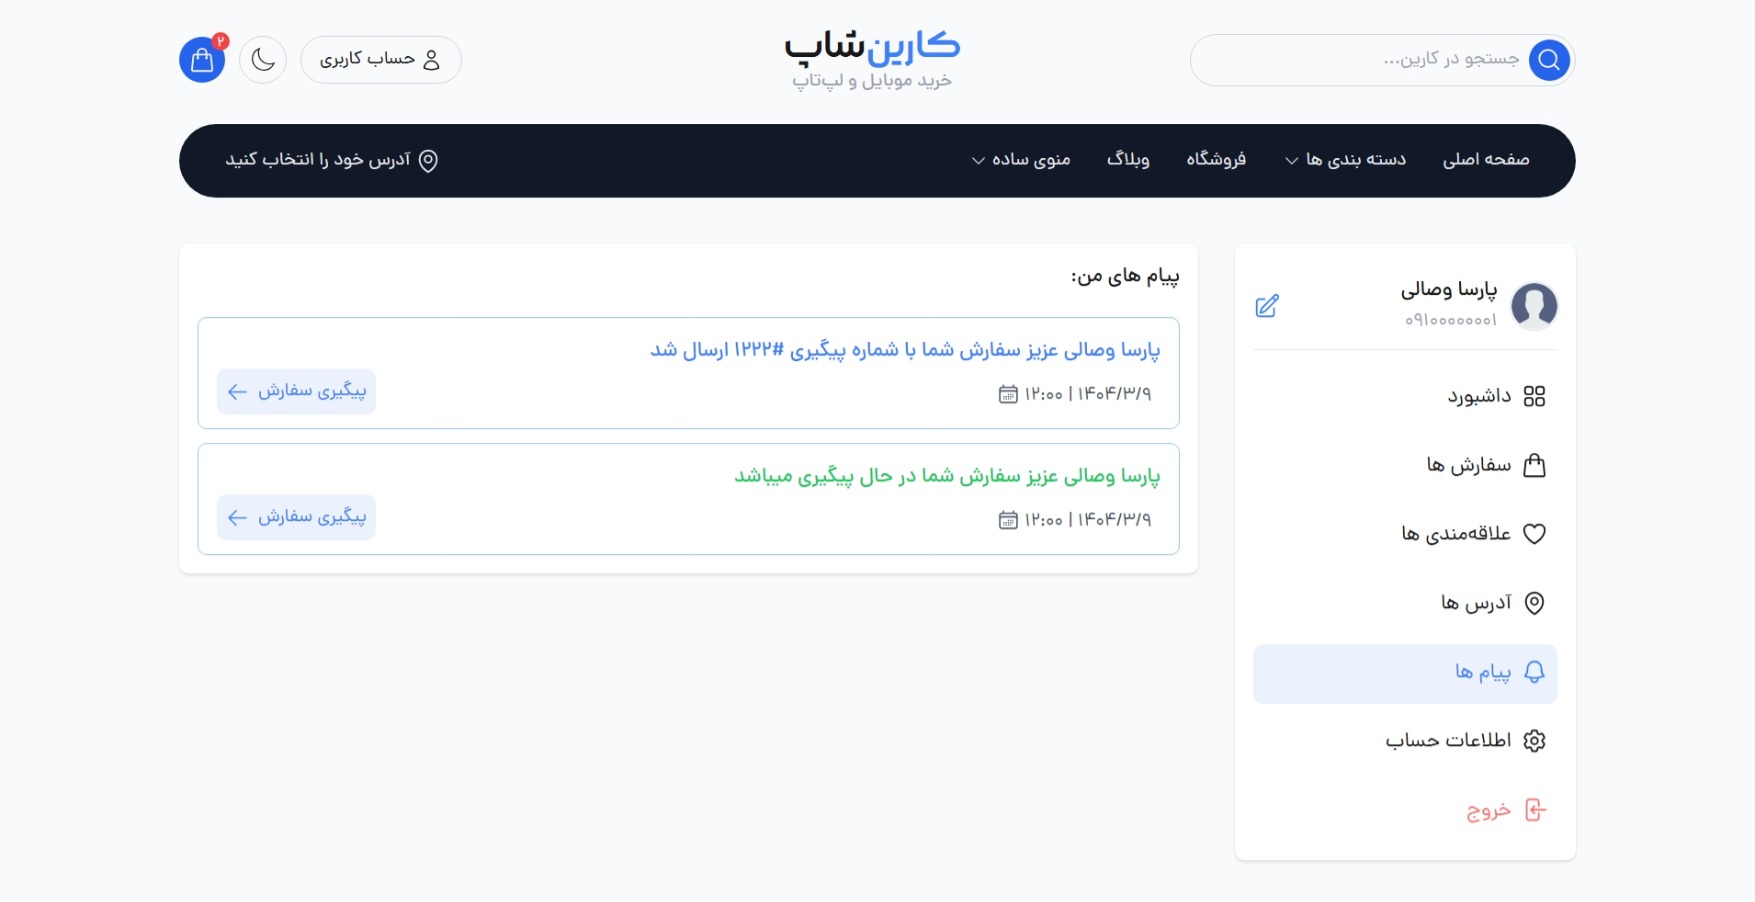Viewport: 1755px width, 902px height.
Task: Click the blue search magnifier icon
Action: 1549,60
